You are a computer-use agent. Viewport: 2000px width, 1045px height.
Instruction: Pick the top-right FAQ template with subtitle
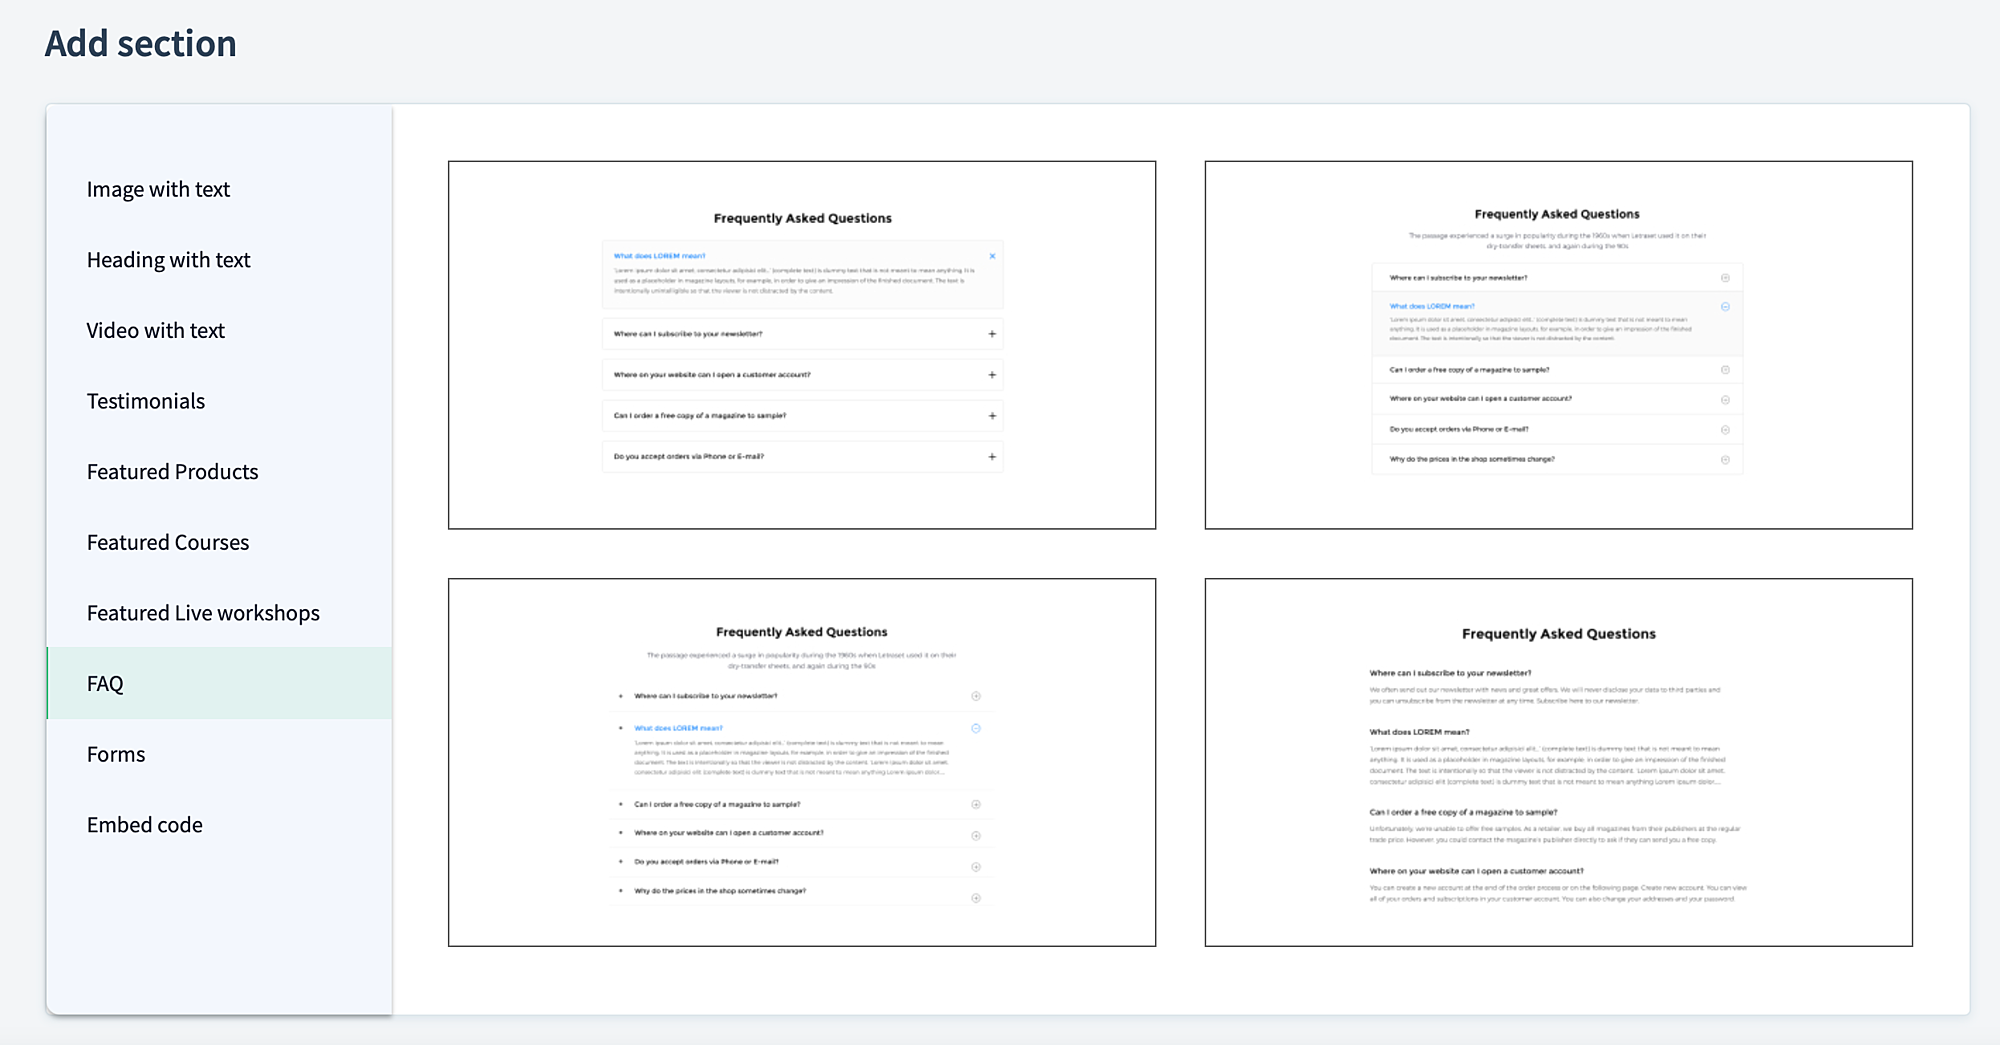1558,345
